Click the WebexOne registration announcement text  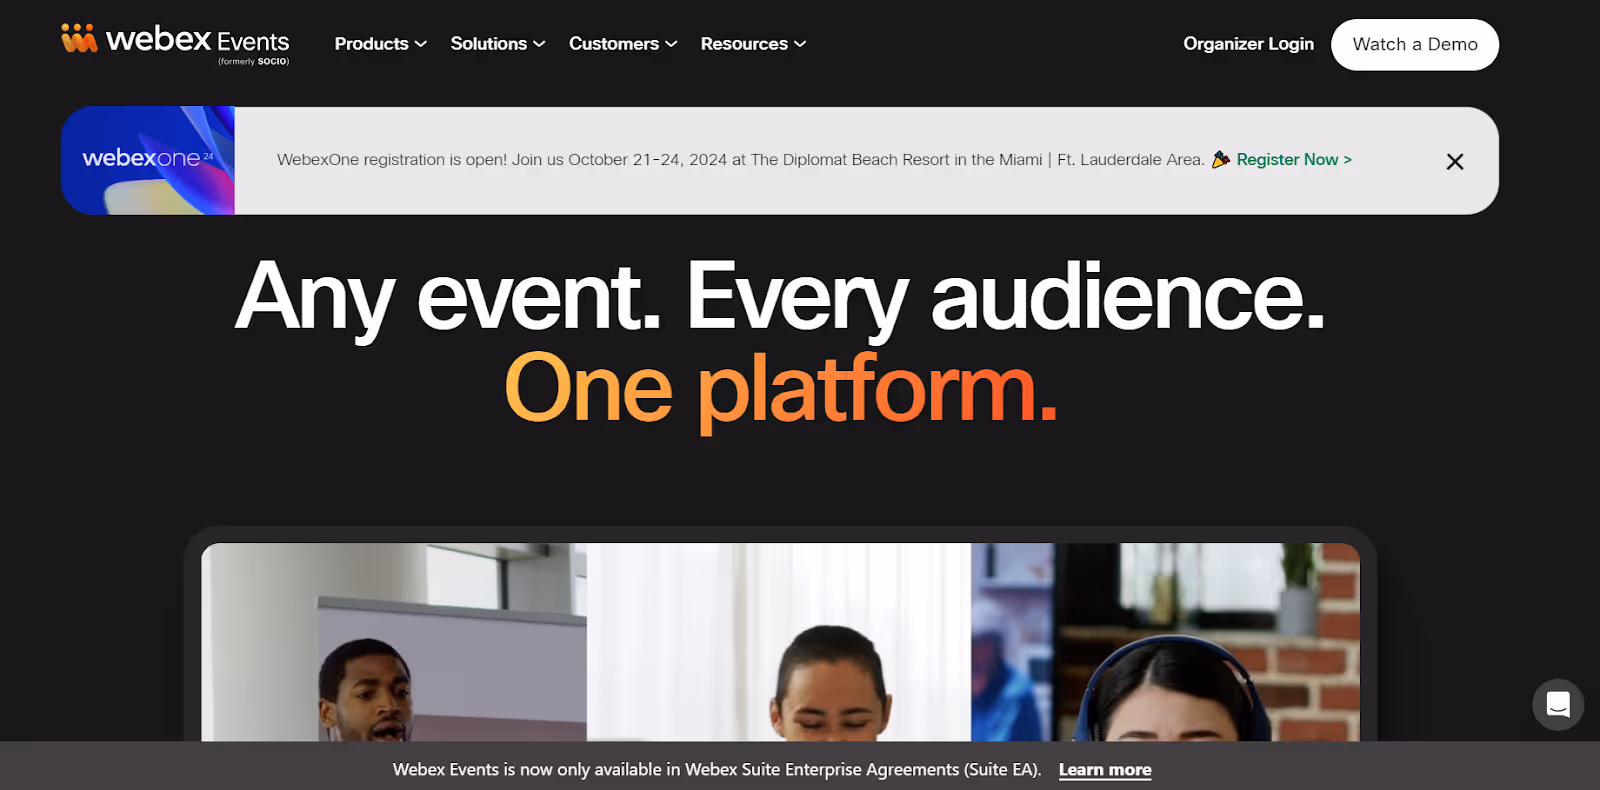point(741,159)
